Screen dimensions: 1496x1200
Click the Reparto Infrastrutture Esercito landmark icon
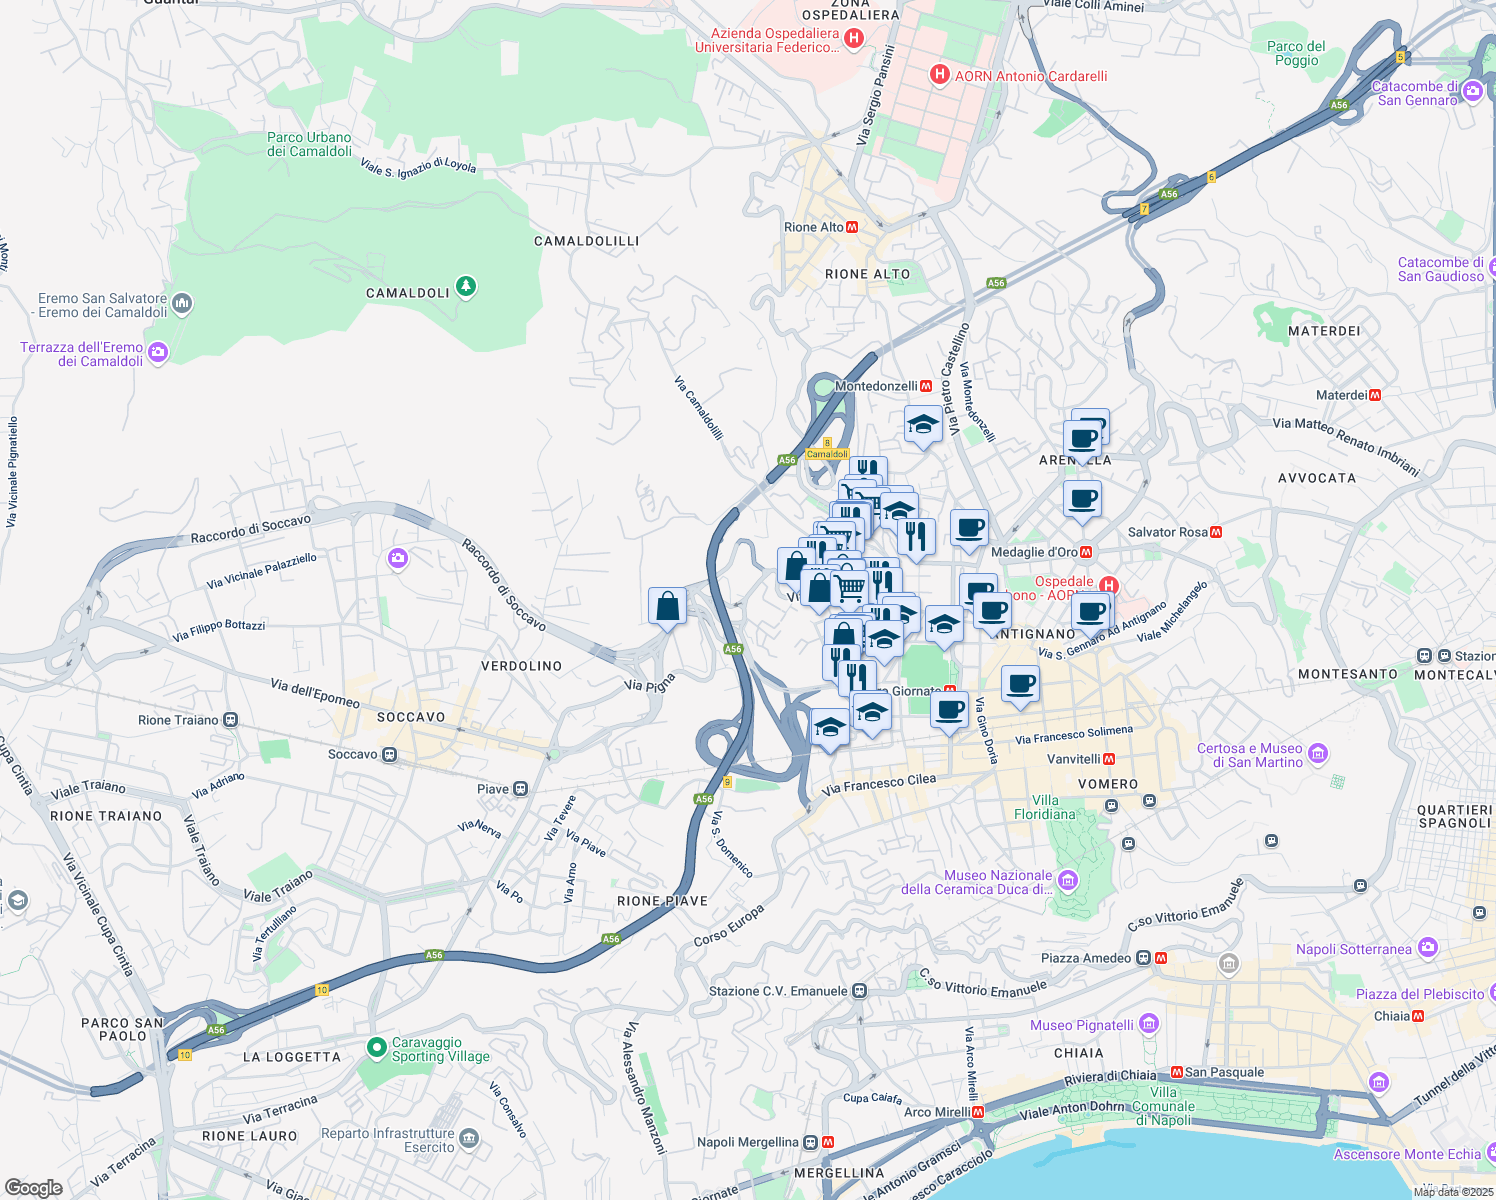[470, 1138]
